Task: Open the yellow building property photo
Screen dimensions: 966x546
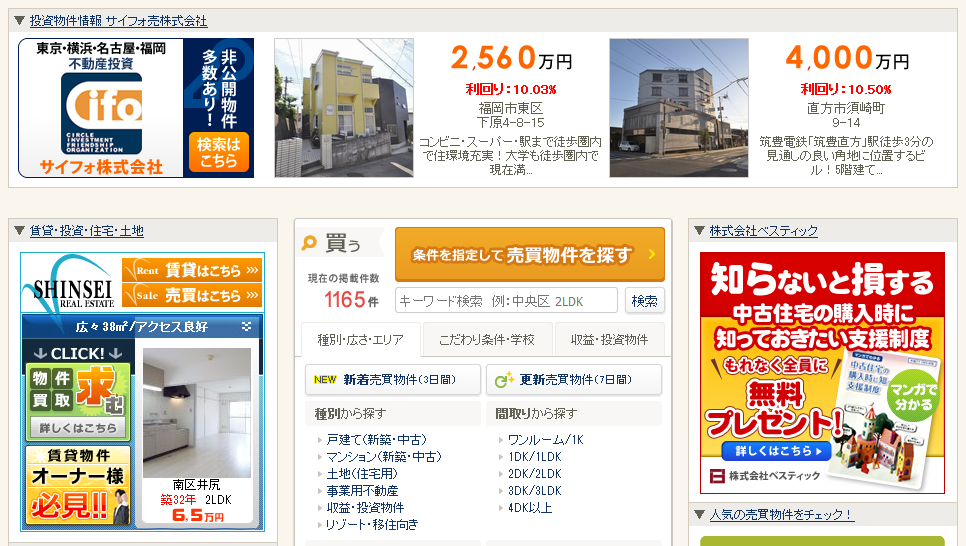Action: [x=343, y=108]
